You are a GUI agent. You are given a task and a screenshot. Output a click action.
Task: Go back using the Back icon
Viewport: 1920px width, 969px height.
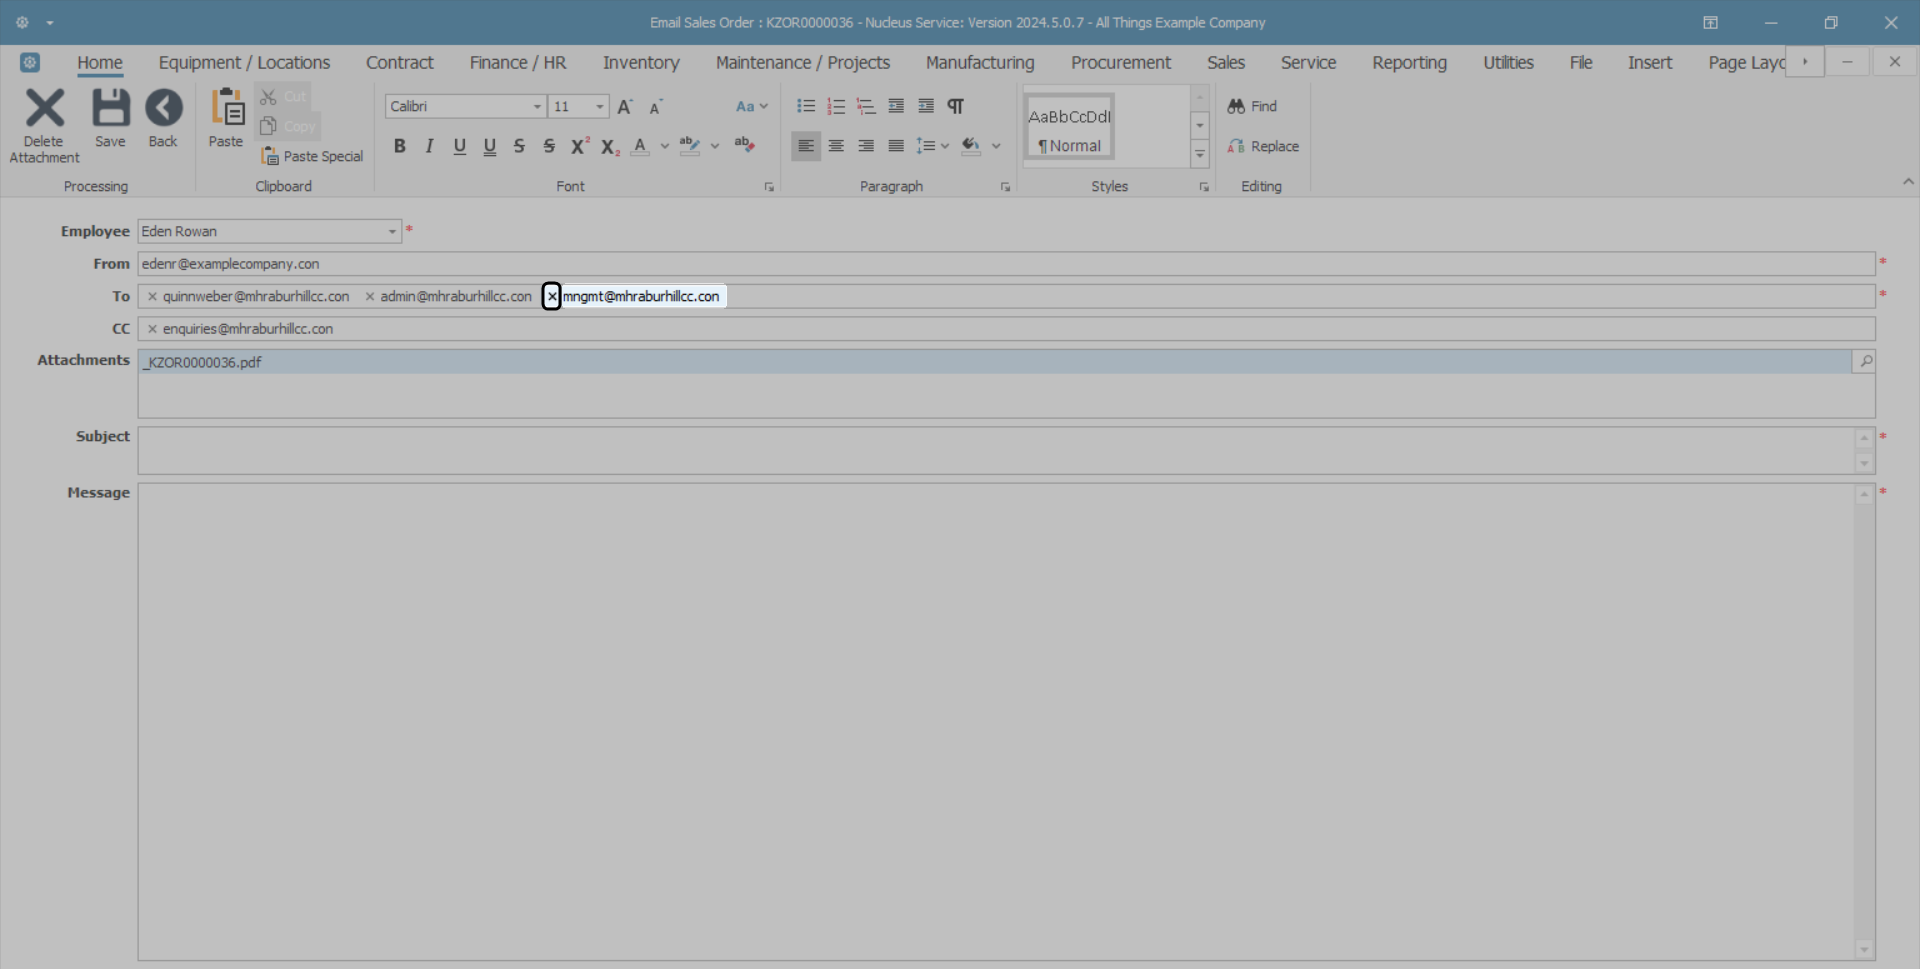[x=163, y=119]
